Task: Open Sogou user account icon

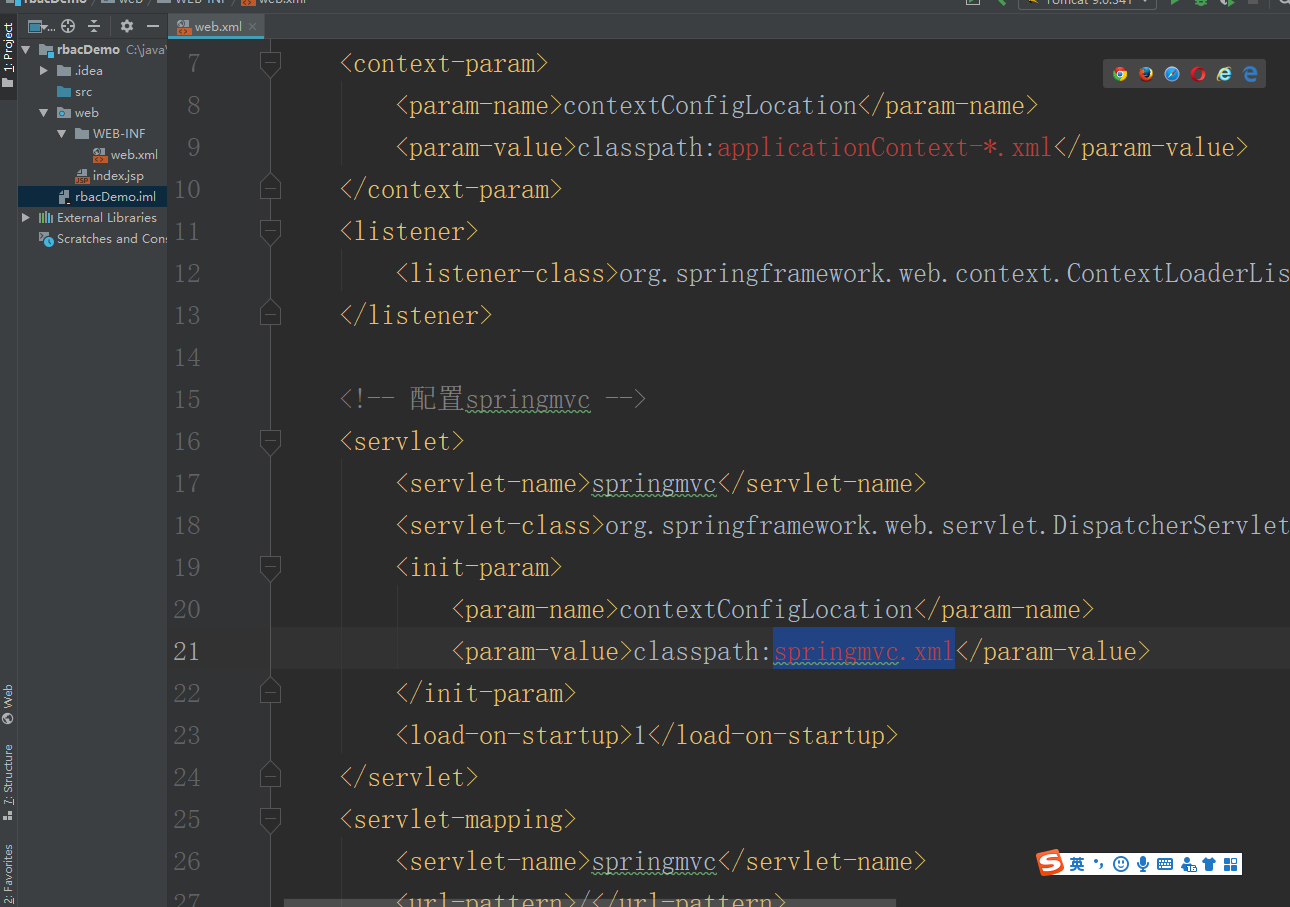Action: click(x=1188, y=864)
